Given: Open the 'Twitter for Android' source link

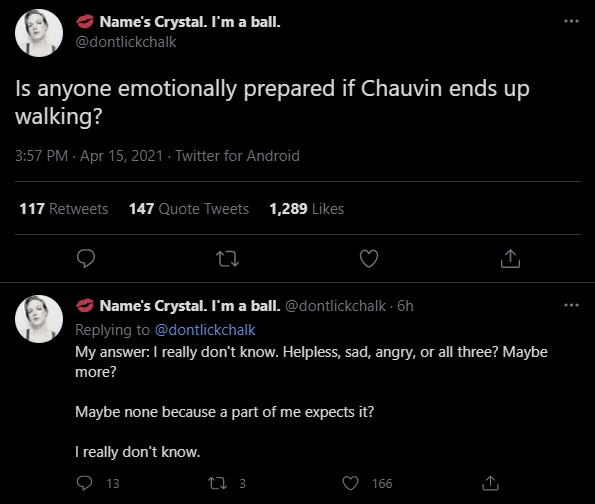Looking at the screenshot, I should pyautogui.click(x=238, y=156).
